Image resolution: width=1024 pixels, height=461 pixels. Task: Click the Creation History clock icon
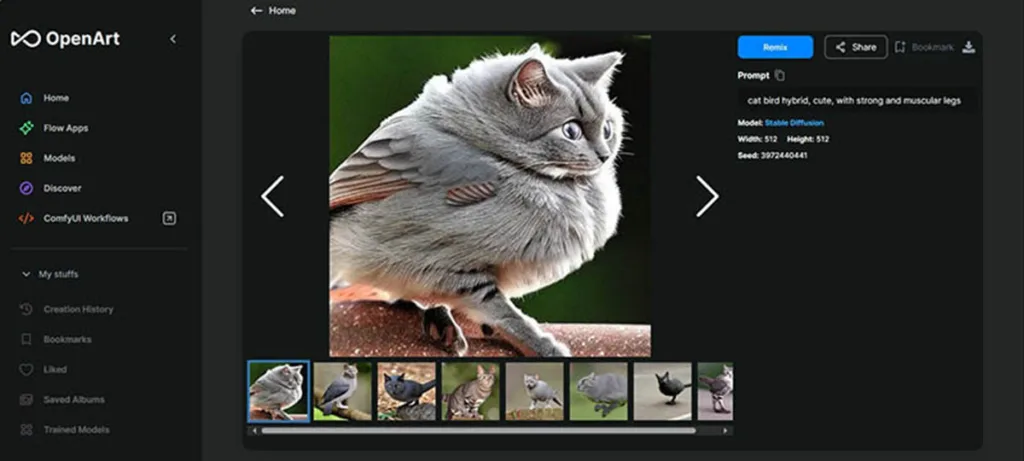click(x=26, y=309)
